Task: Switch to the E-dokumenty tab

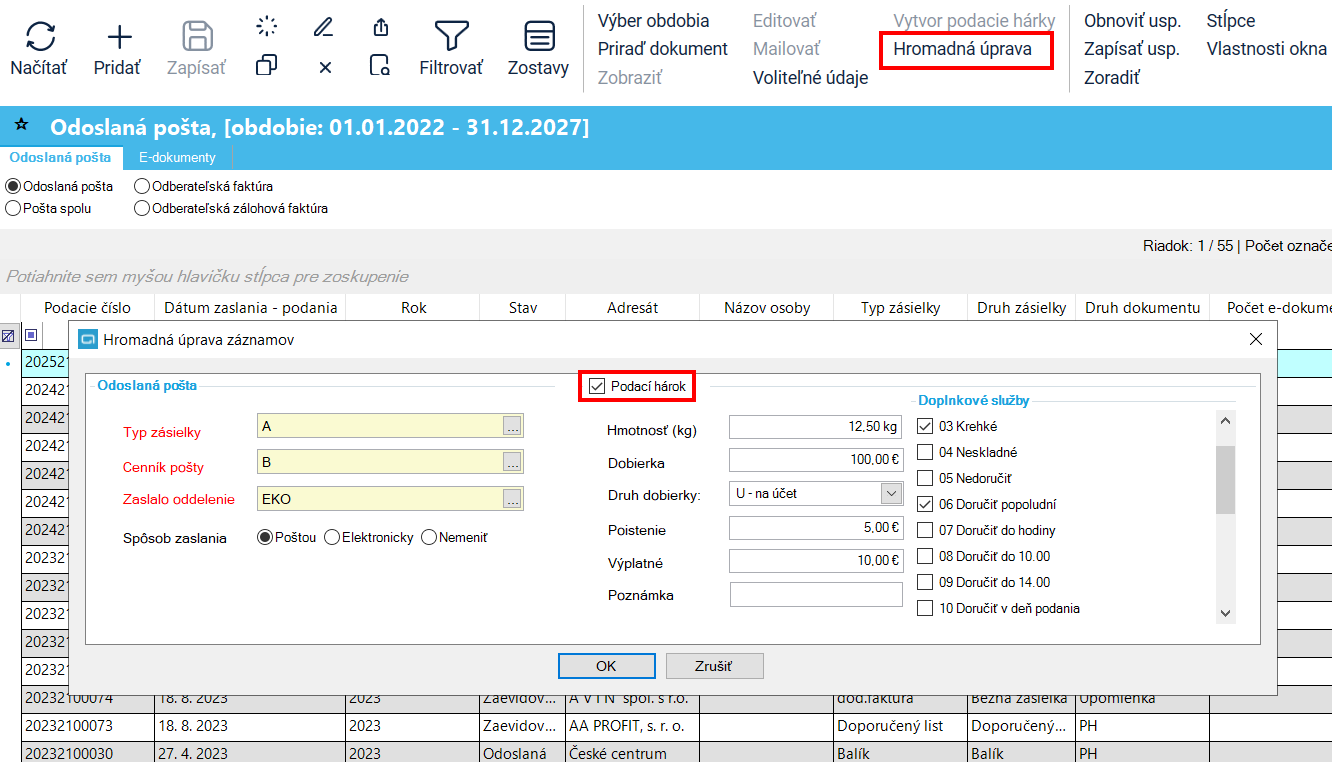Action: (177, 157)
